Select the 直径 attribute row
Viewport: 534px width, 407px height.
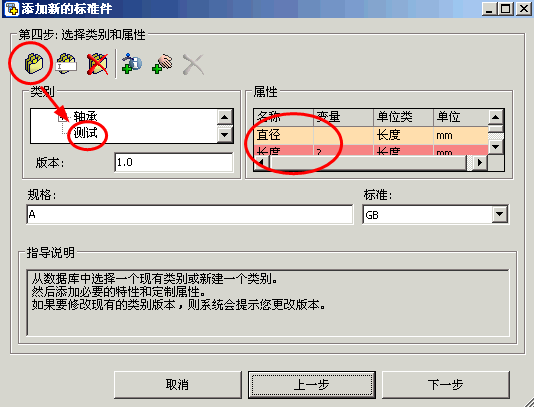tap(371, 135)
